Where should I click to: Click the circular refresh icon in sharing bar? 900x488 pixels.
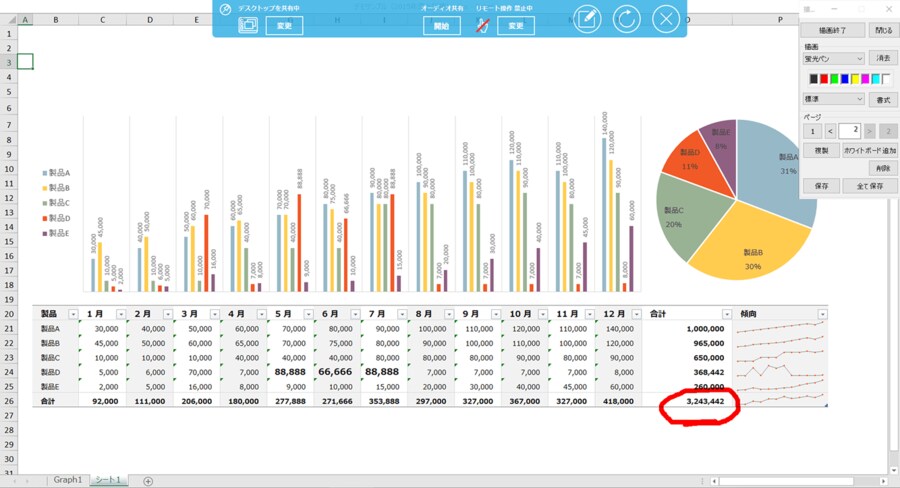(627, 19)
